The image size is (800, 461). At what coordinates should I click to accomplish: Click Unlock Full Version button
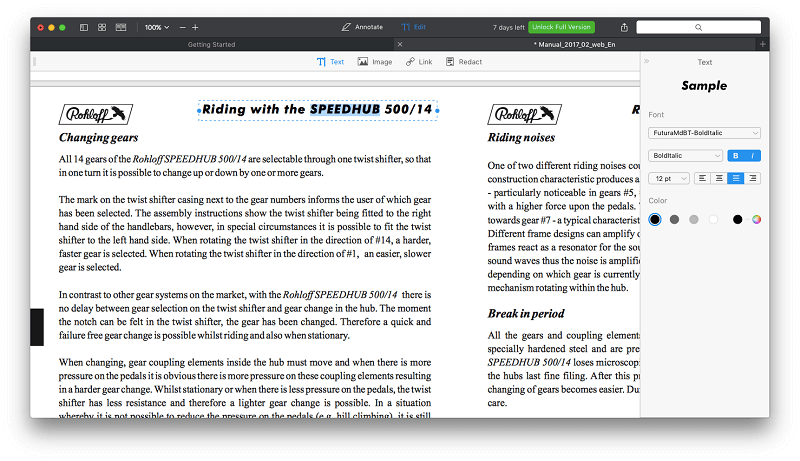click(x=561, y=27)
